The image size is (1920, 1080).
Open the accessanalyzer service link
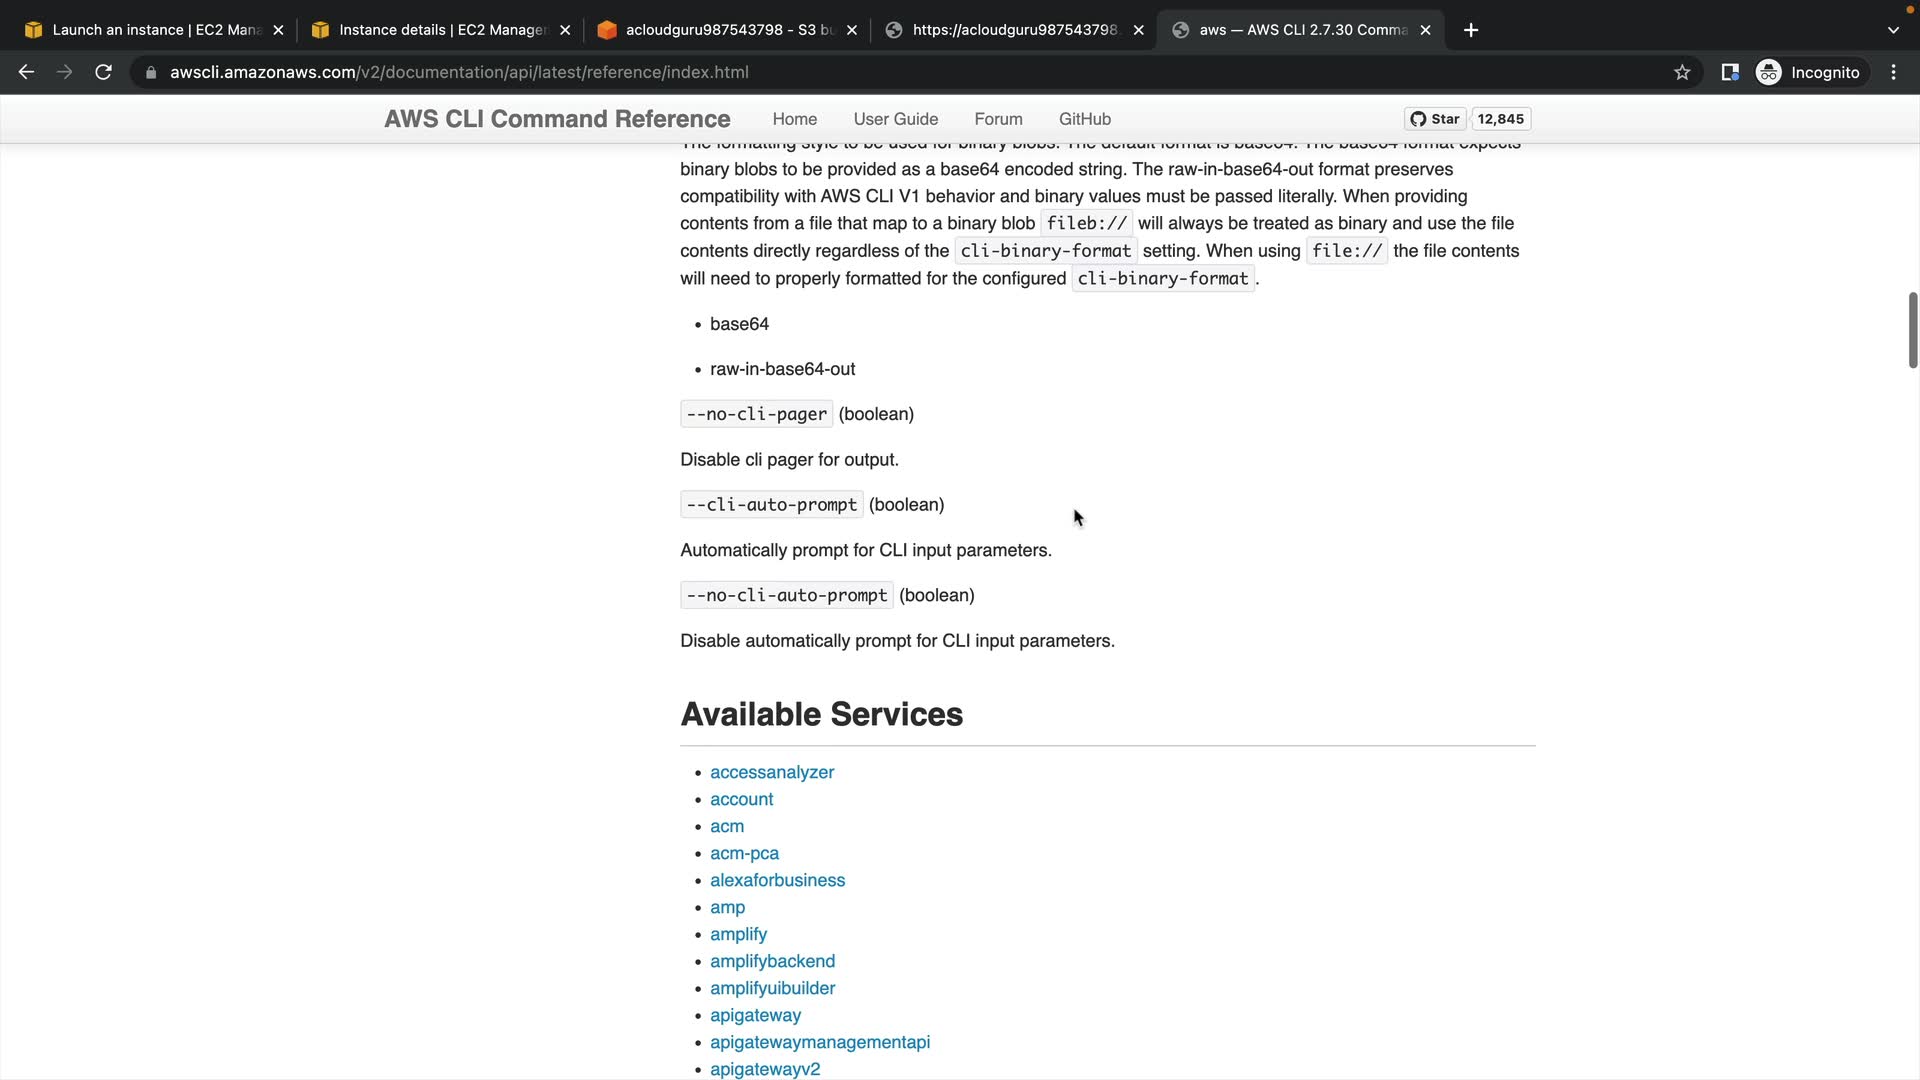pyautogui.click(x=771, y=772)
